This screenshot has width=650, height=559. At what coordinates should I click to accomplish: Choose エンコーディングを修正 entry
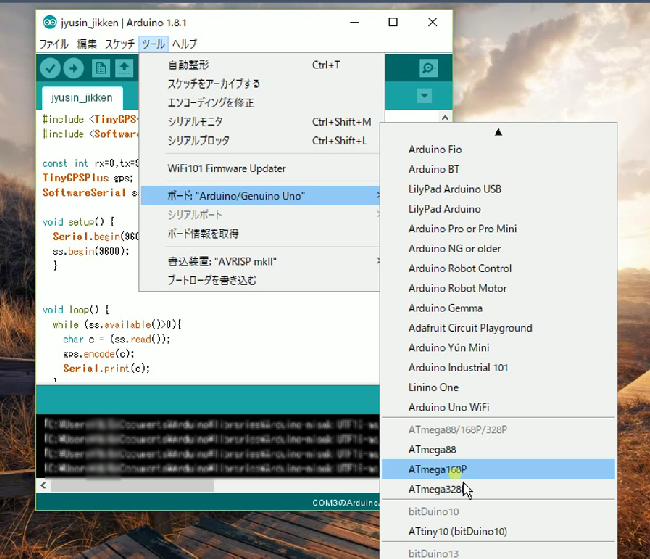(260, 103)
